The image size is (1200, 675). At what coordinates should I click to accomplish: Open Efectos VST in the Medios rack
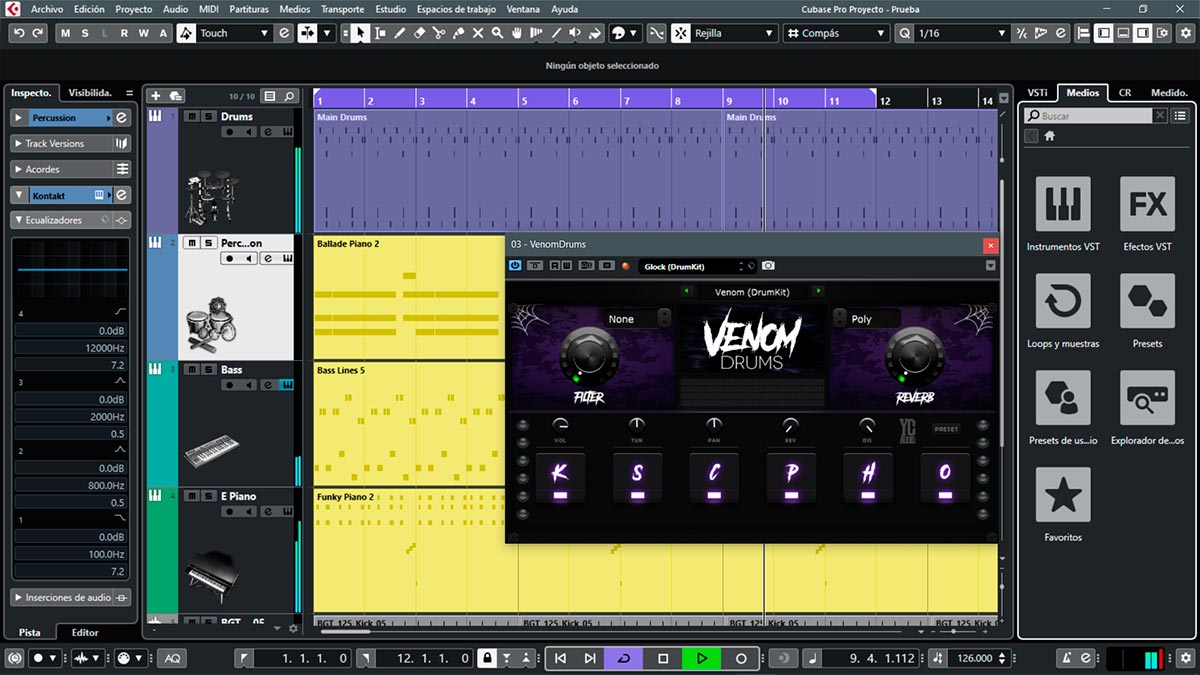(x=1147, y=204)
